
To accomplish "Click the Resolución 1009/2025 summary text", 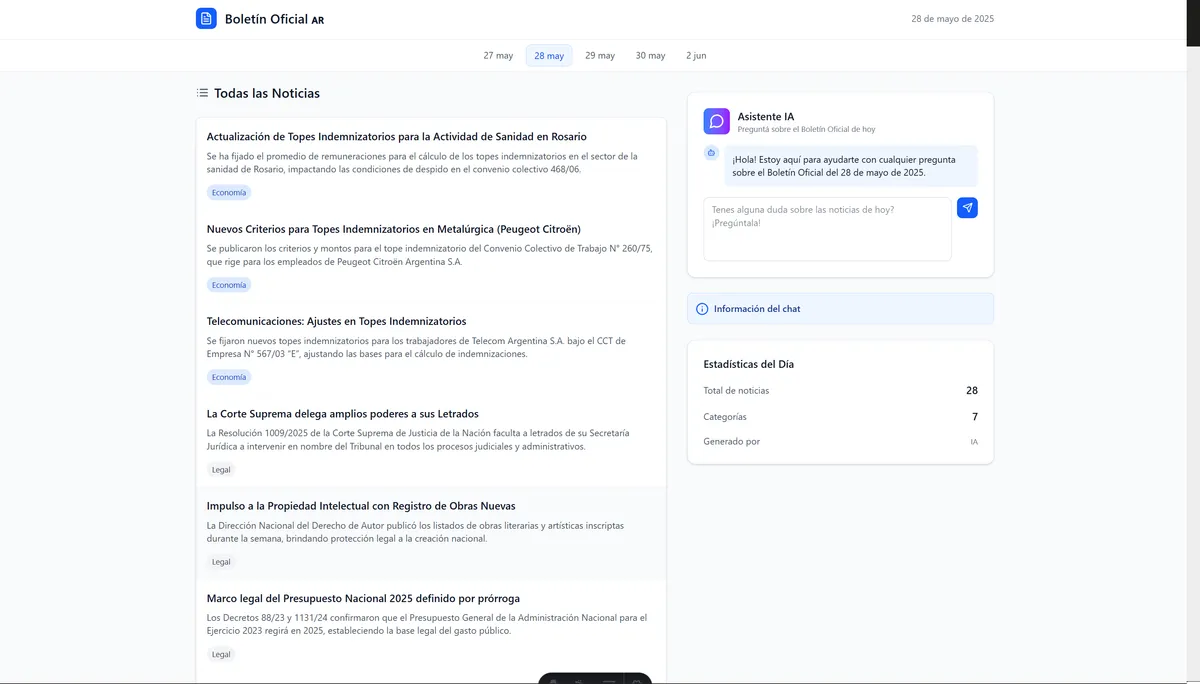I will click(418, 440).
